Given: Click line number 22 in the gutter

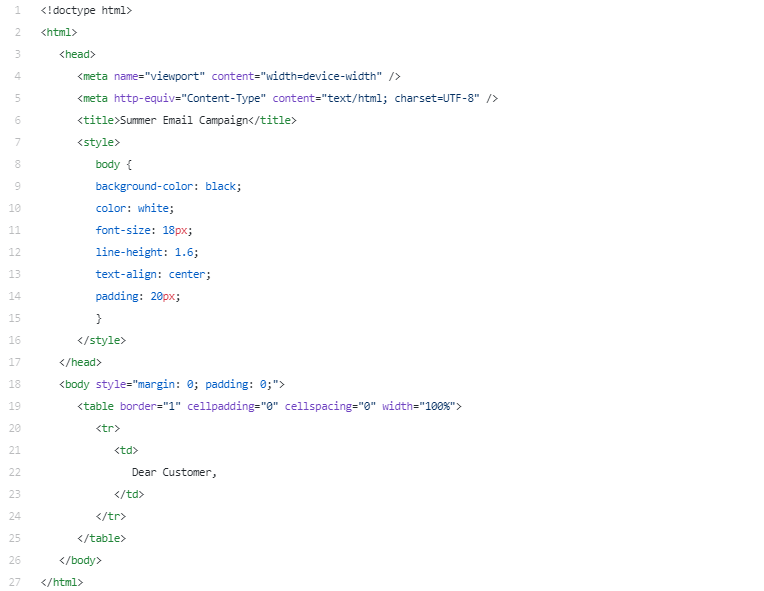Looking at the screenshot, I should (x=15, y=473).
